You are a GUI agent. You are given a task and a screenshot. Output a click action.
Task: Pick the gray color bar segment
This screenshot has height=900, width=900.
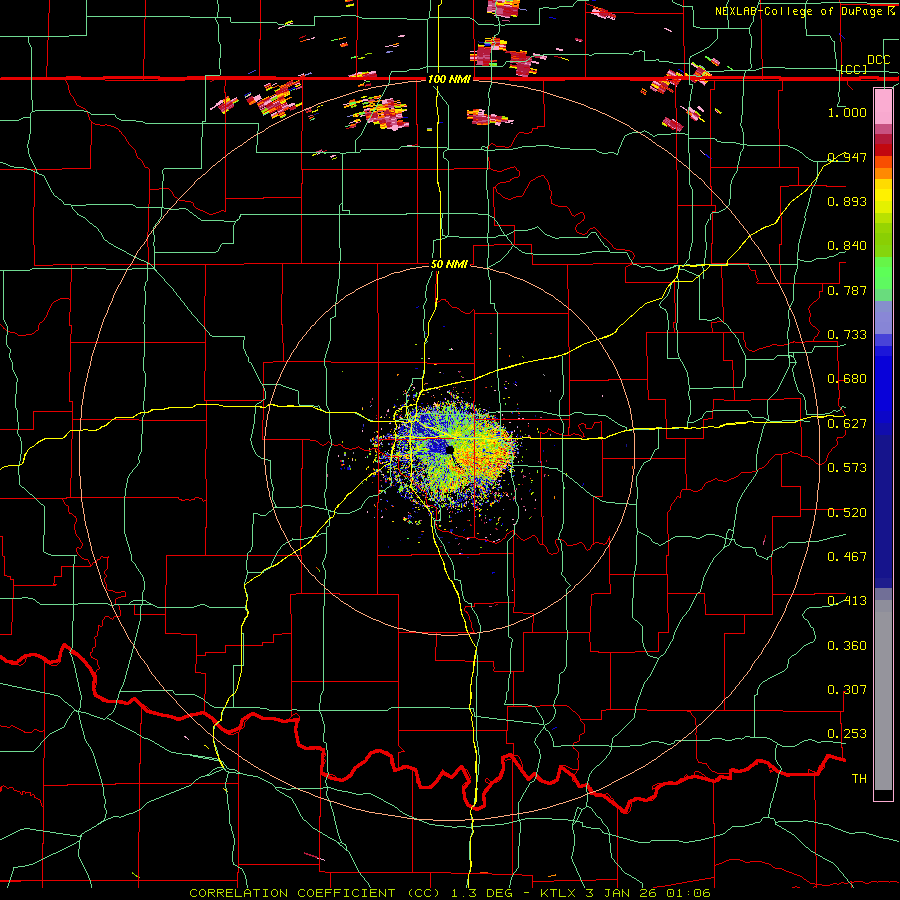coord(883,695)
